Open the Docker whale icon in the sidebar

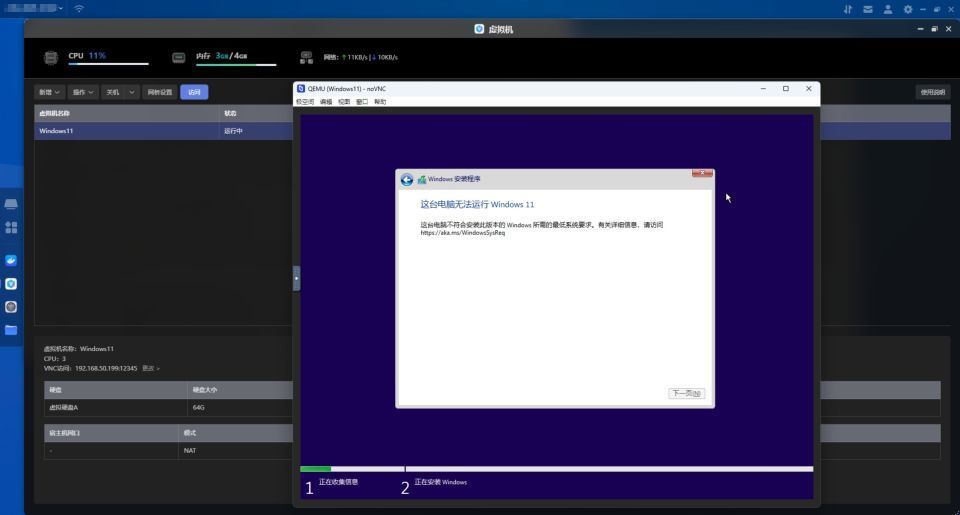coord(11,260)
